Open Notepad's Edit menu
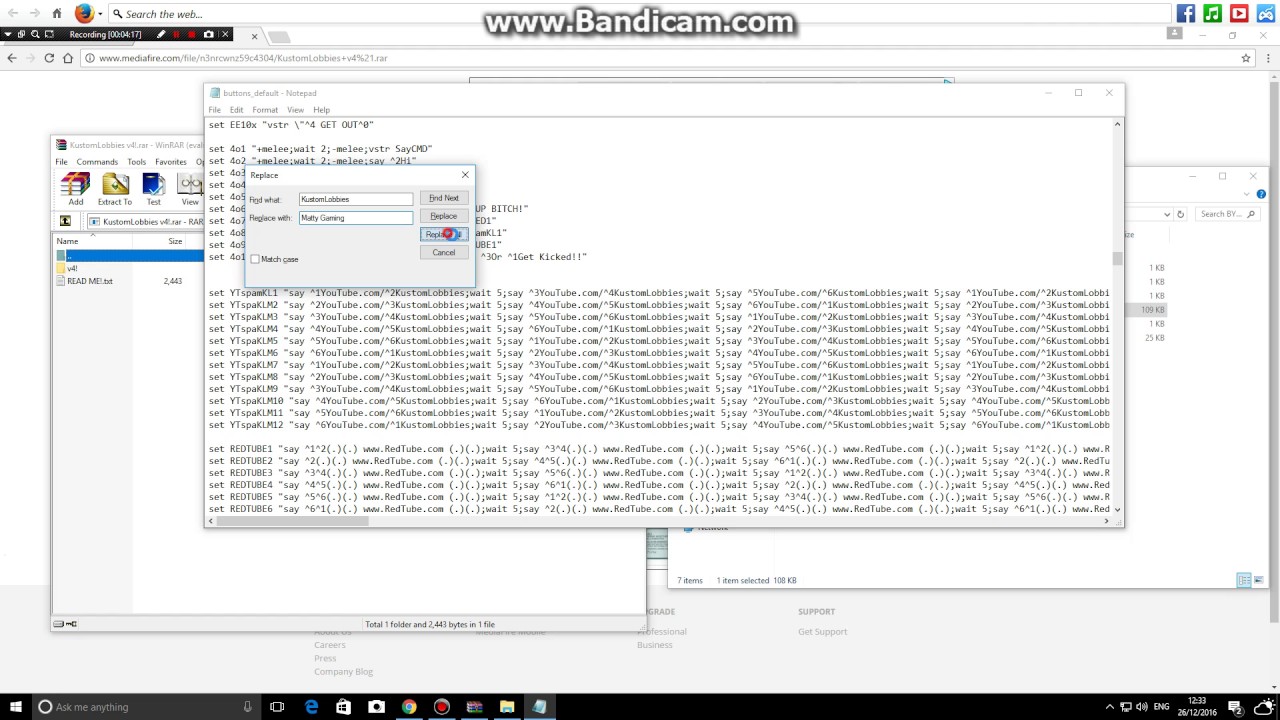The width and height of the screenshot is (1280, 720). click(236, 110)
